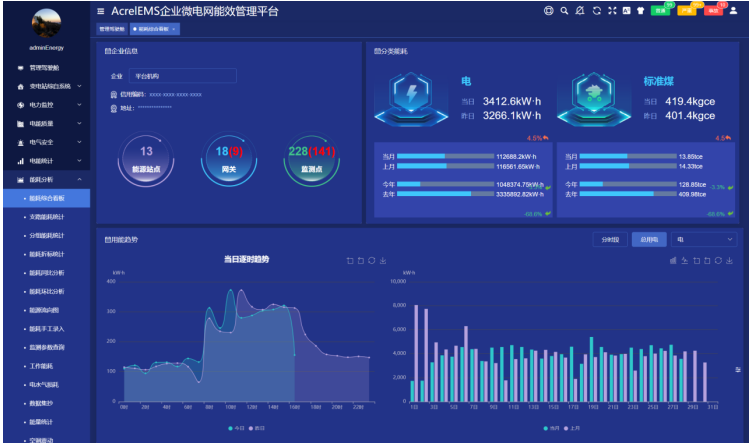Open the yellow serious alarm badge
The image size is (754, 447).
point(687,11)
